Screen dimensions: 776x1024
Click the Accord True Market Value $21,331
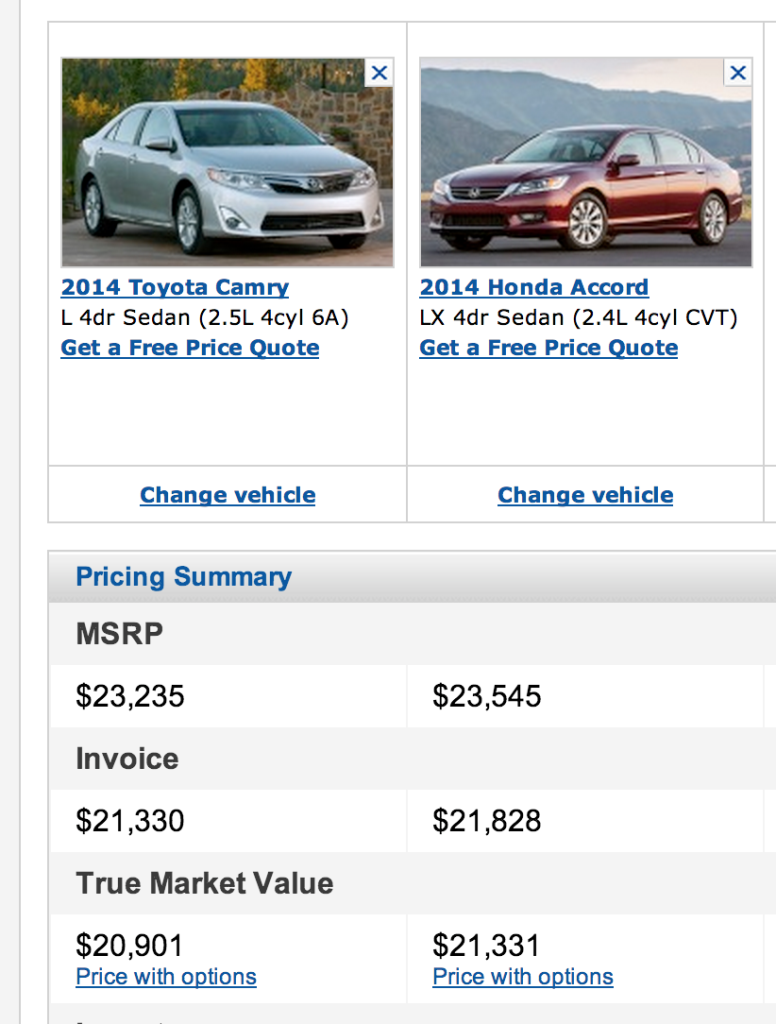(x=486, y=946)
